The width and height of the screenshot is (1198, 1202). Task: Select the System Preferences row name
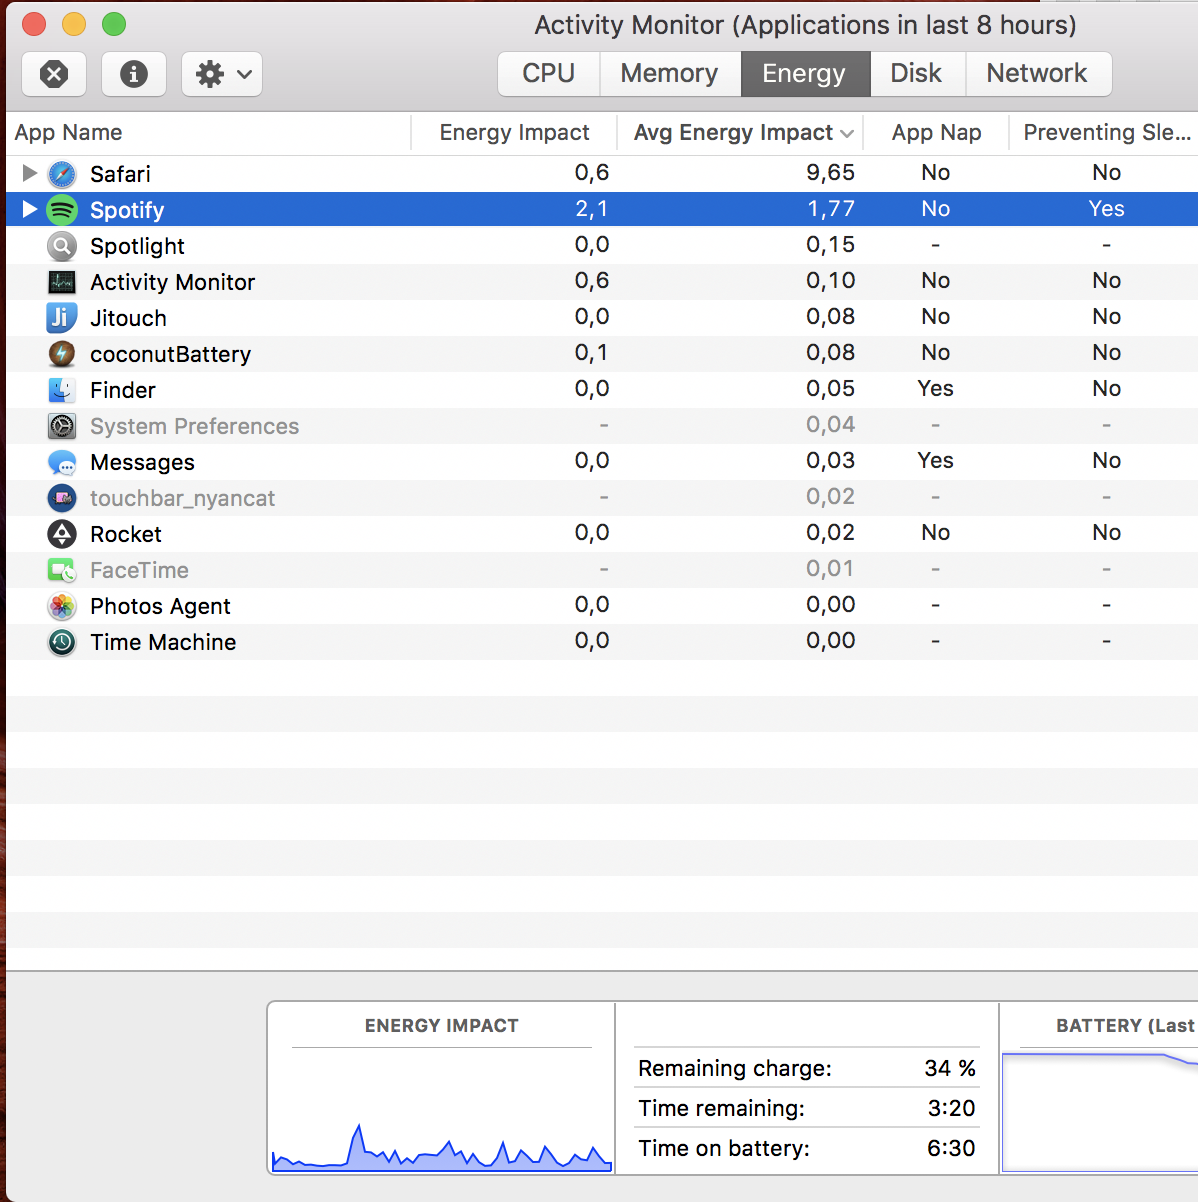(194, 426)
